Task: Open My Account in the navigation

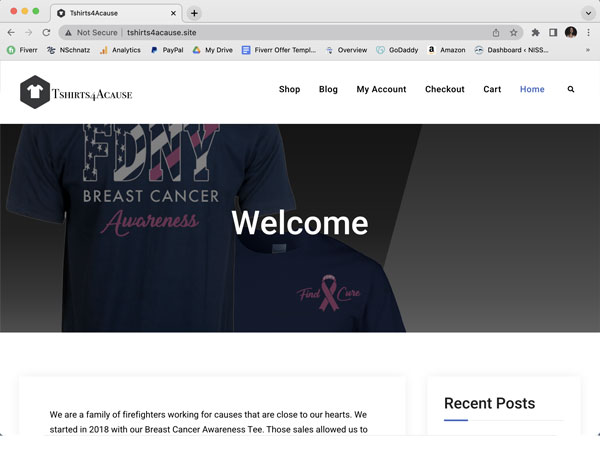Action: point(381,89)
